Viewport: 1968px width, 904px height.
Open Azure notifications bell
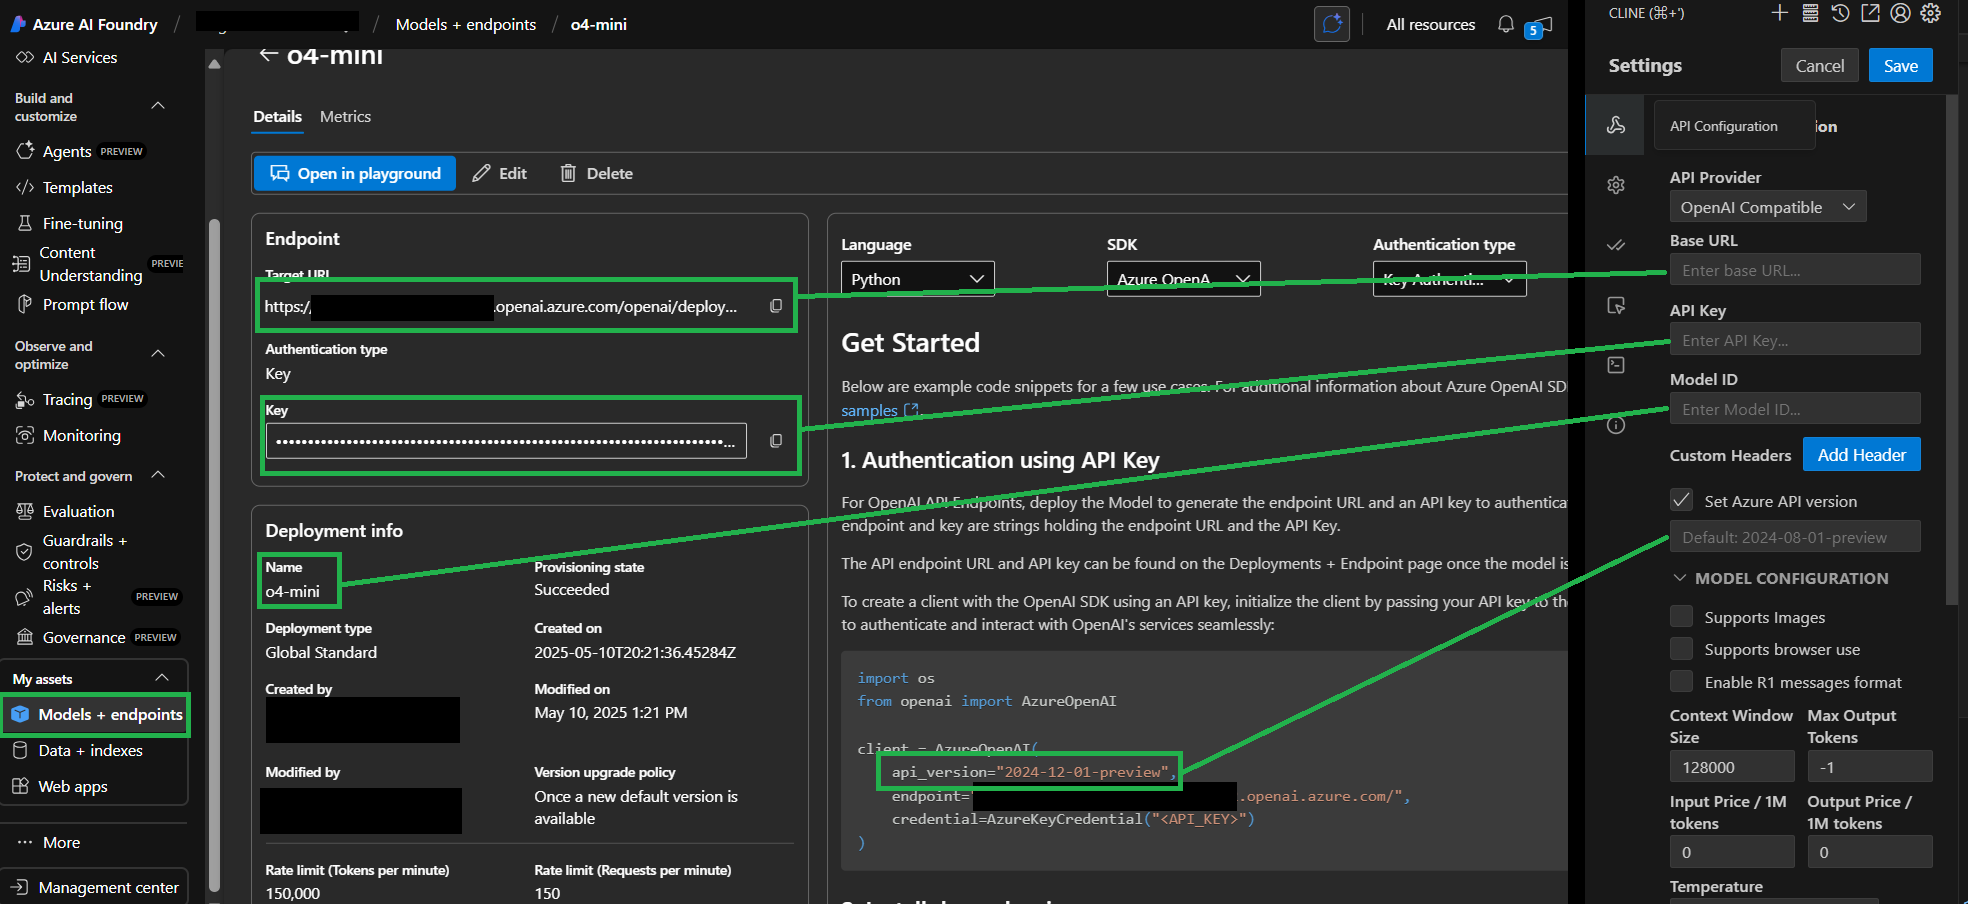pyautogui.click(x=1505, y=24)
